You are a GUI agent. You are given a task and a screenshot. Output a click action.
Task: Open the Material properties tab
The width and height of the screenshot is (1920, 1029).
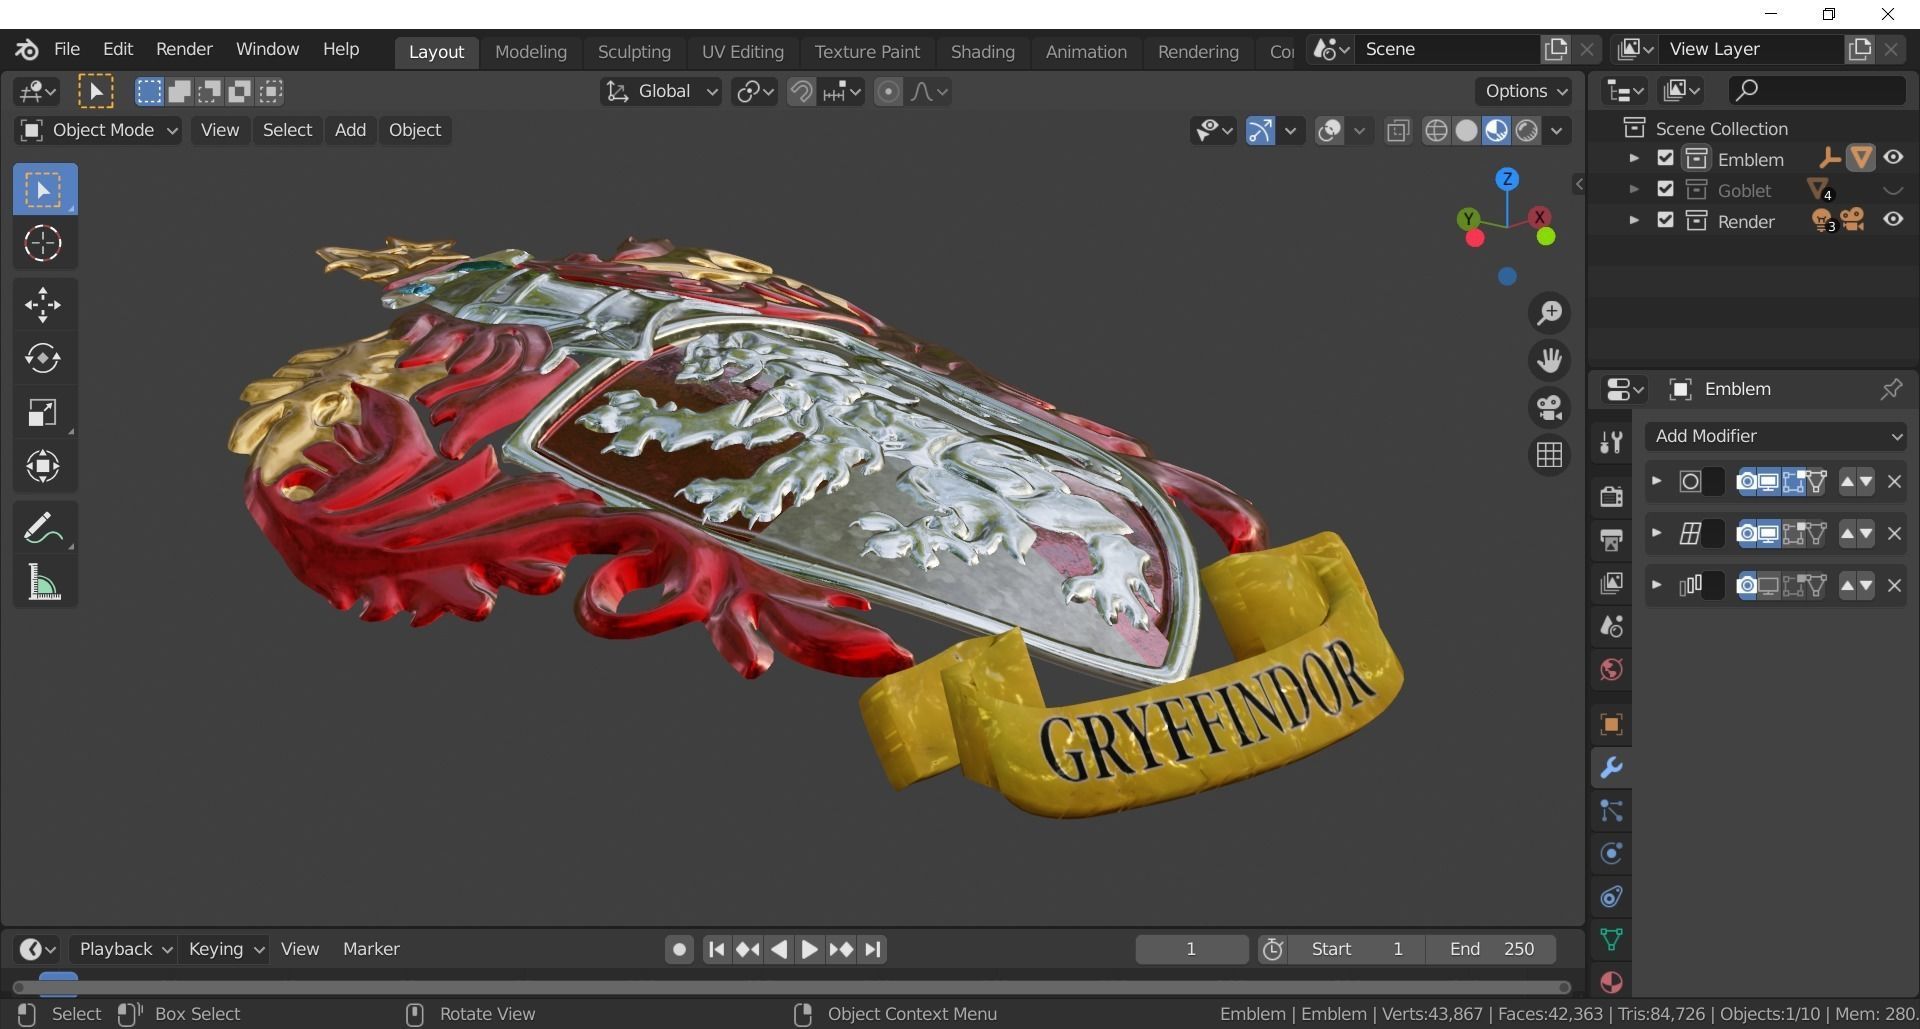tap(1611, 982)
